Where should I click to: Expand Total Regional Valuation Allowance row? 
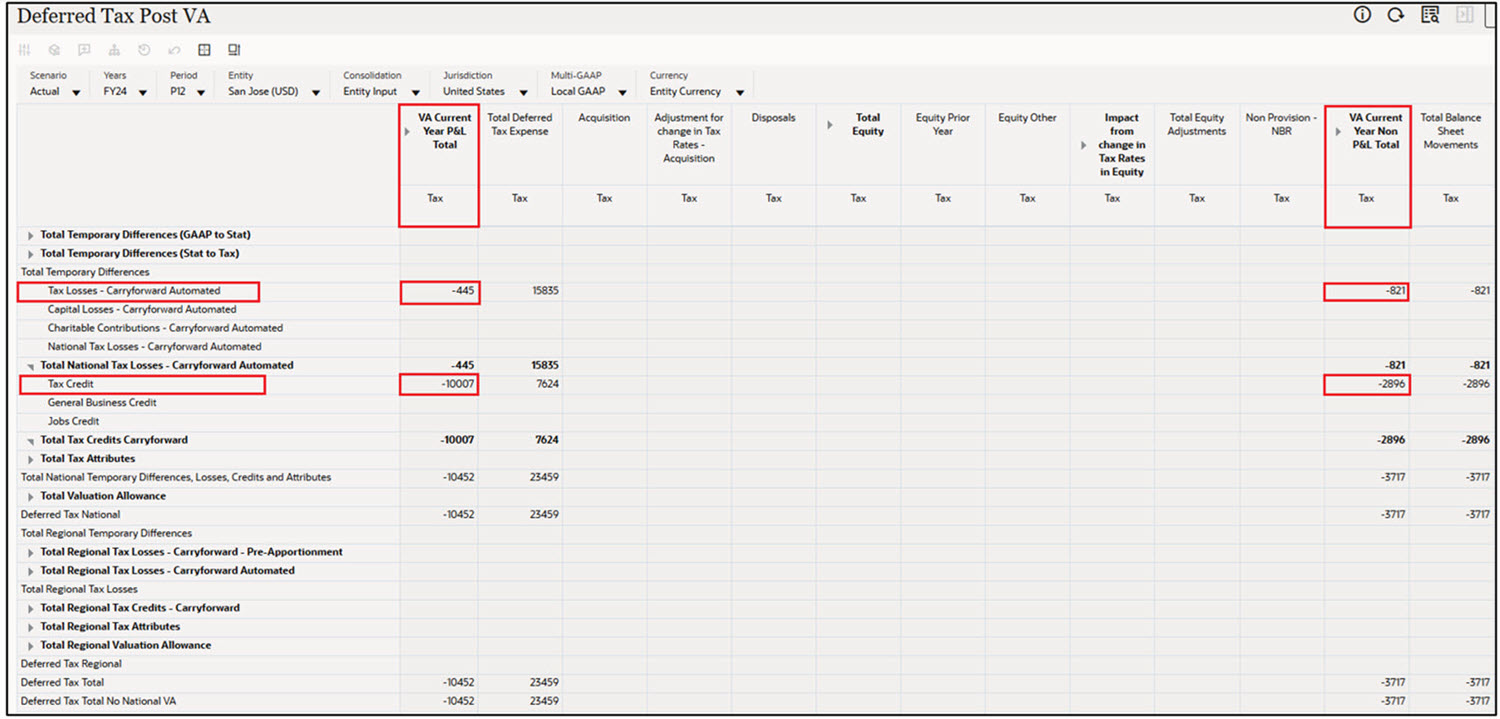pyautogui.click(x=31, y=645)
